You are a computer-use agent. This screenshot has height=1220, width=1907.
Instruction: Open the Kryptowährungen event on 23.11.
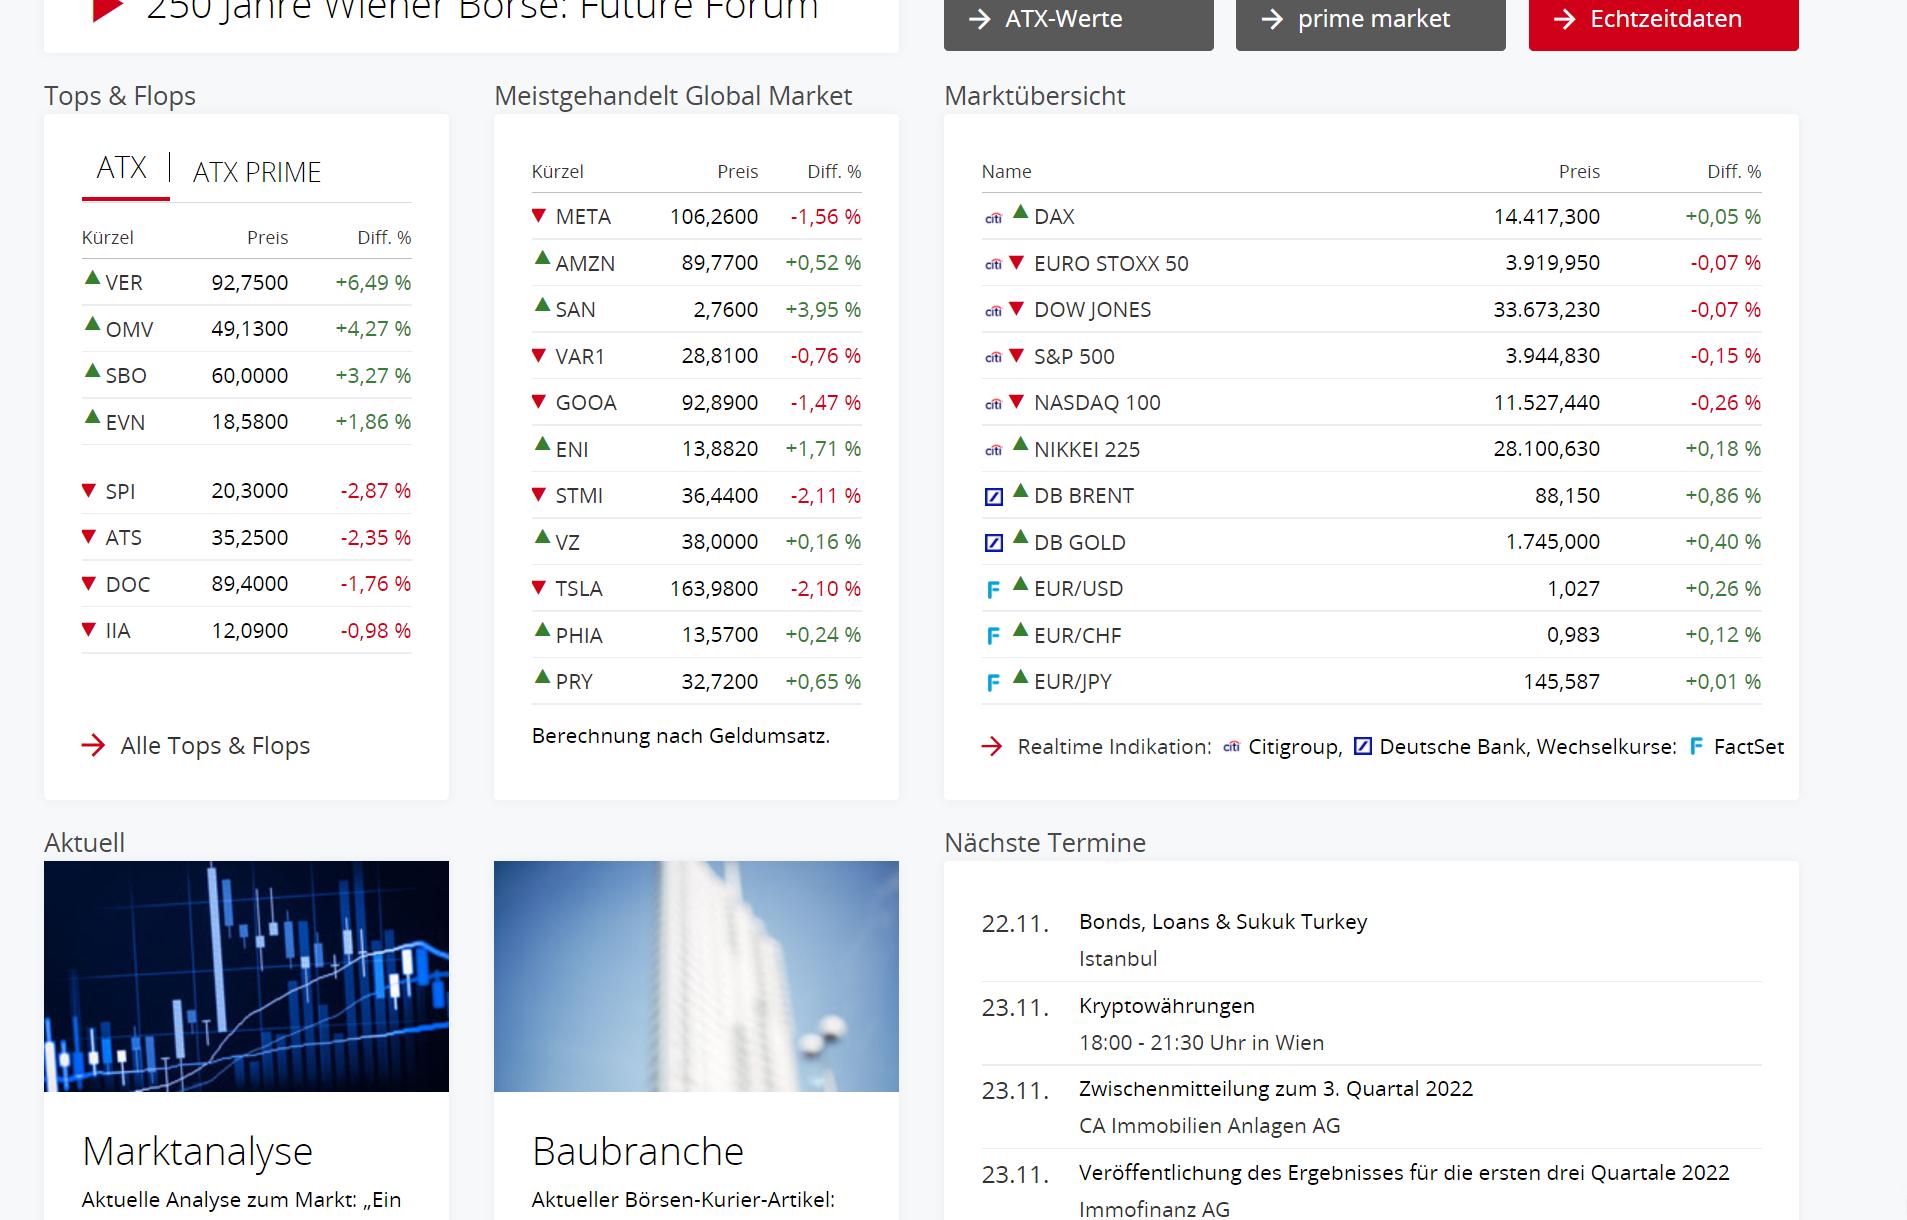pos(1166,1006)
